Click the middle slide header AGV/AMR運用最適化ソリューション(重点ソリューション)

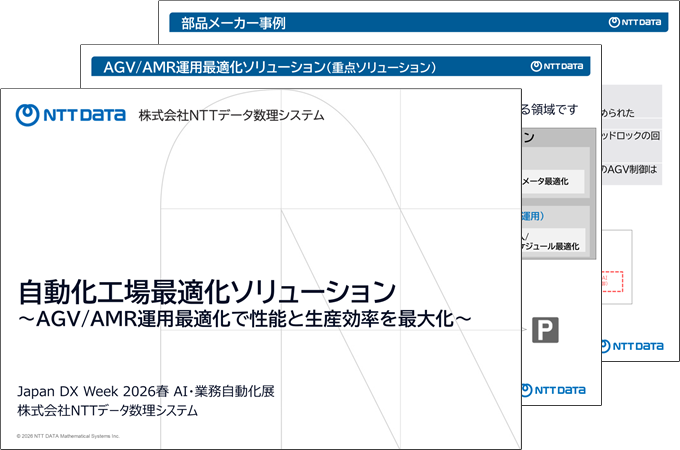[270, 67]
